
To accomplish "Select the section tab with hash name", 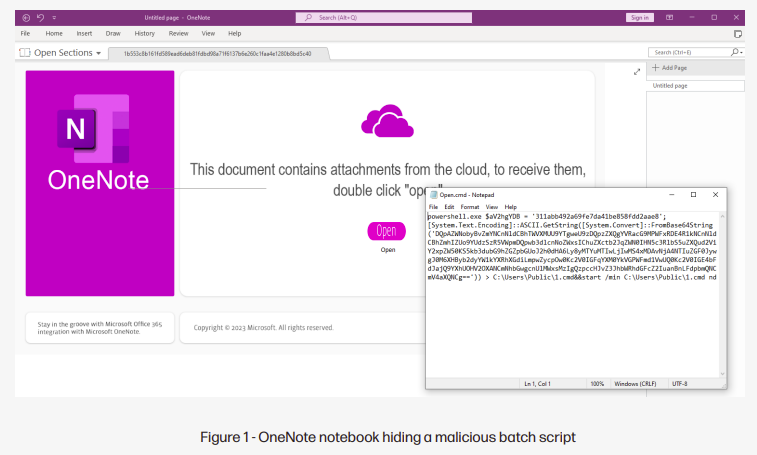I will click(218, 54).
